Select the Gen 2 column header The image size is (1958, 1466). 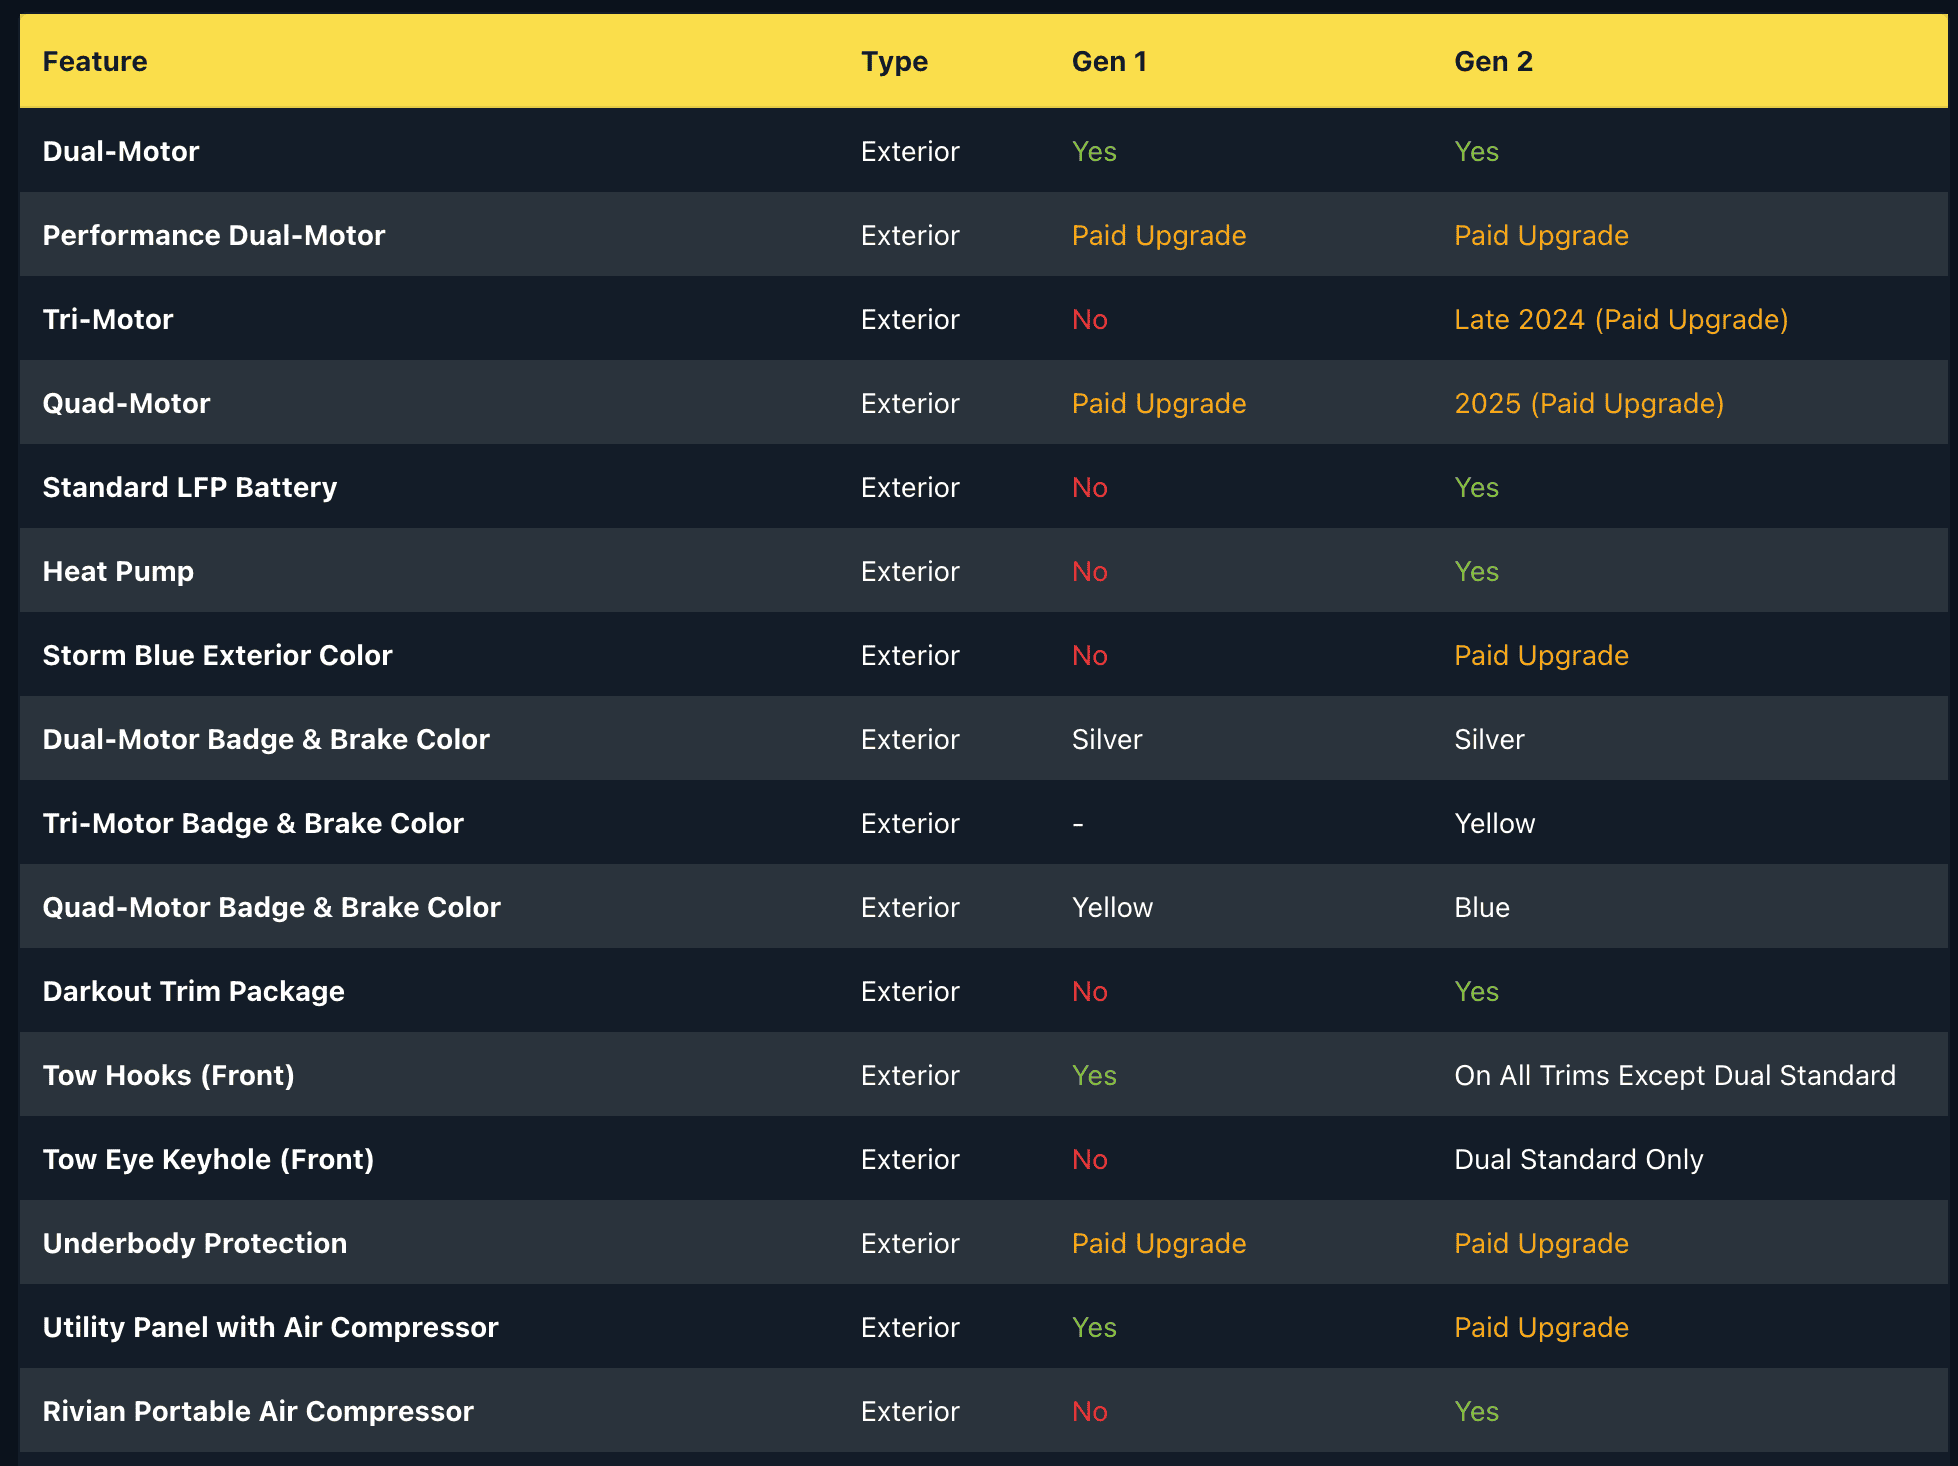(1493, 62)
